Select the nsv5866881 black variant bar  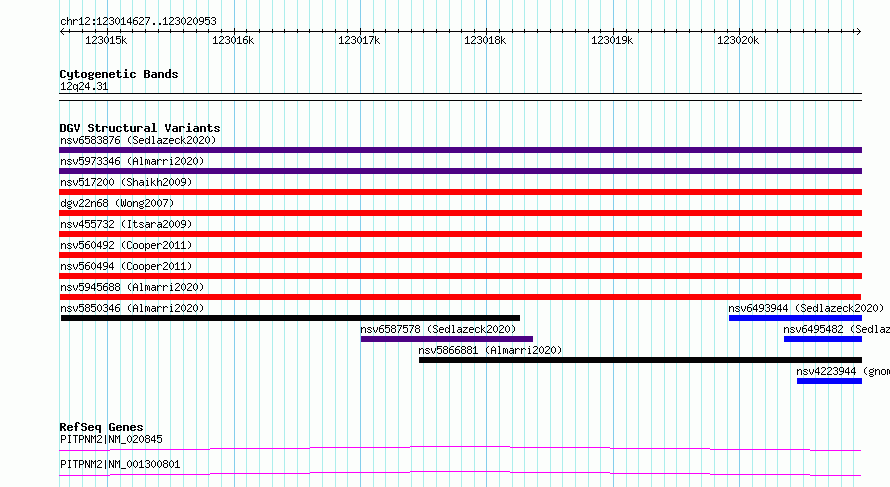coord(640,360)
